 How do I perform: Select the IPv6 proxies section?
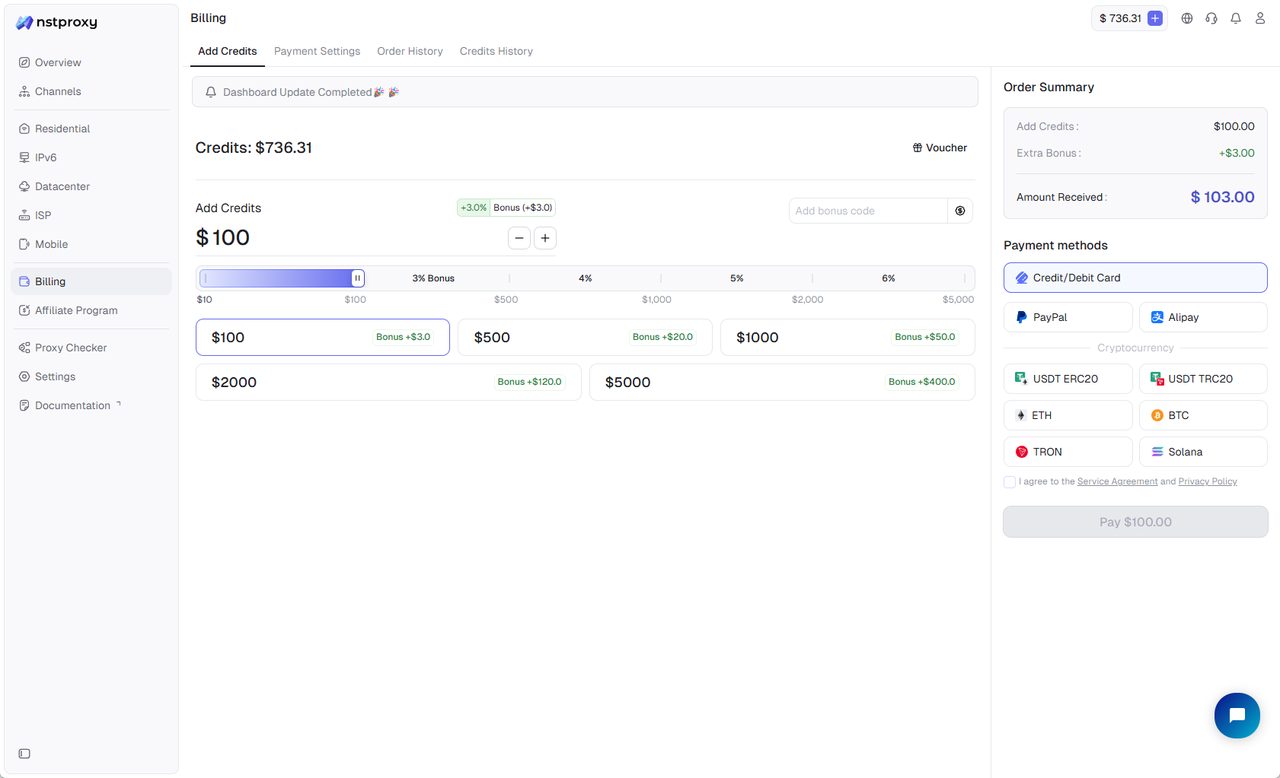(45, 157)
